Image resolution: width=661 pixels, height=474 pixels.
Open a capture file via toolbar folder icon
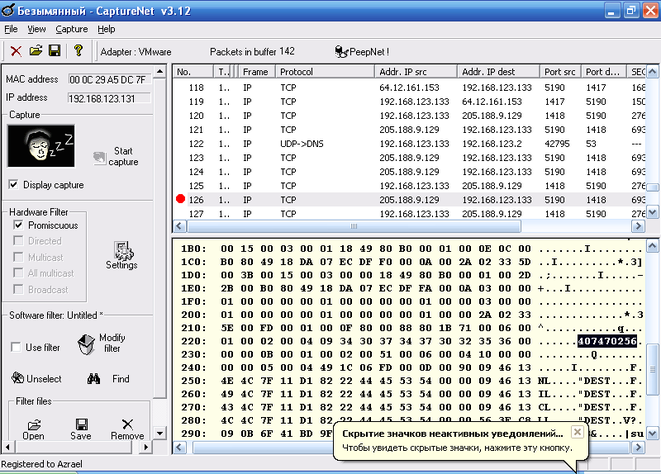(36, 51)
